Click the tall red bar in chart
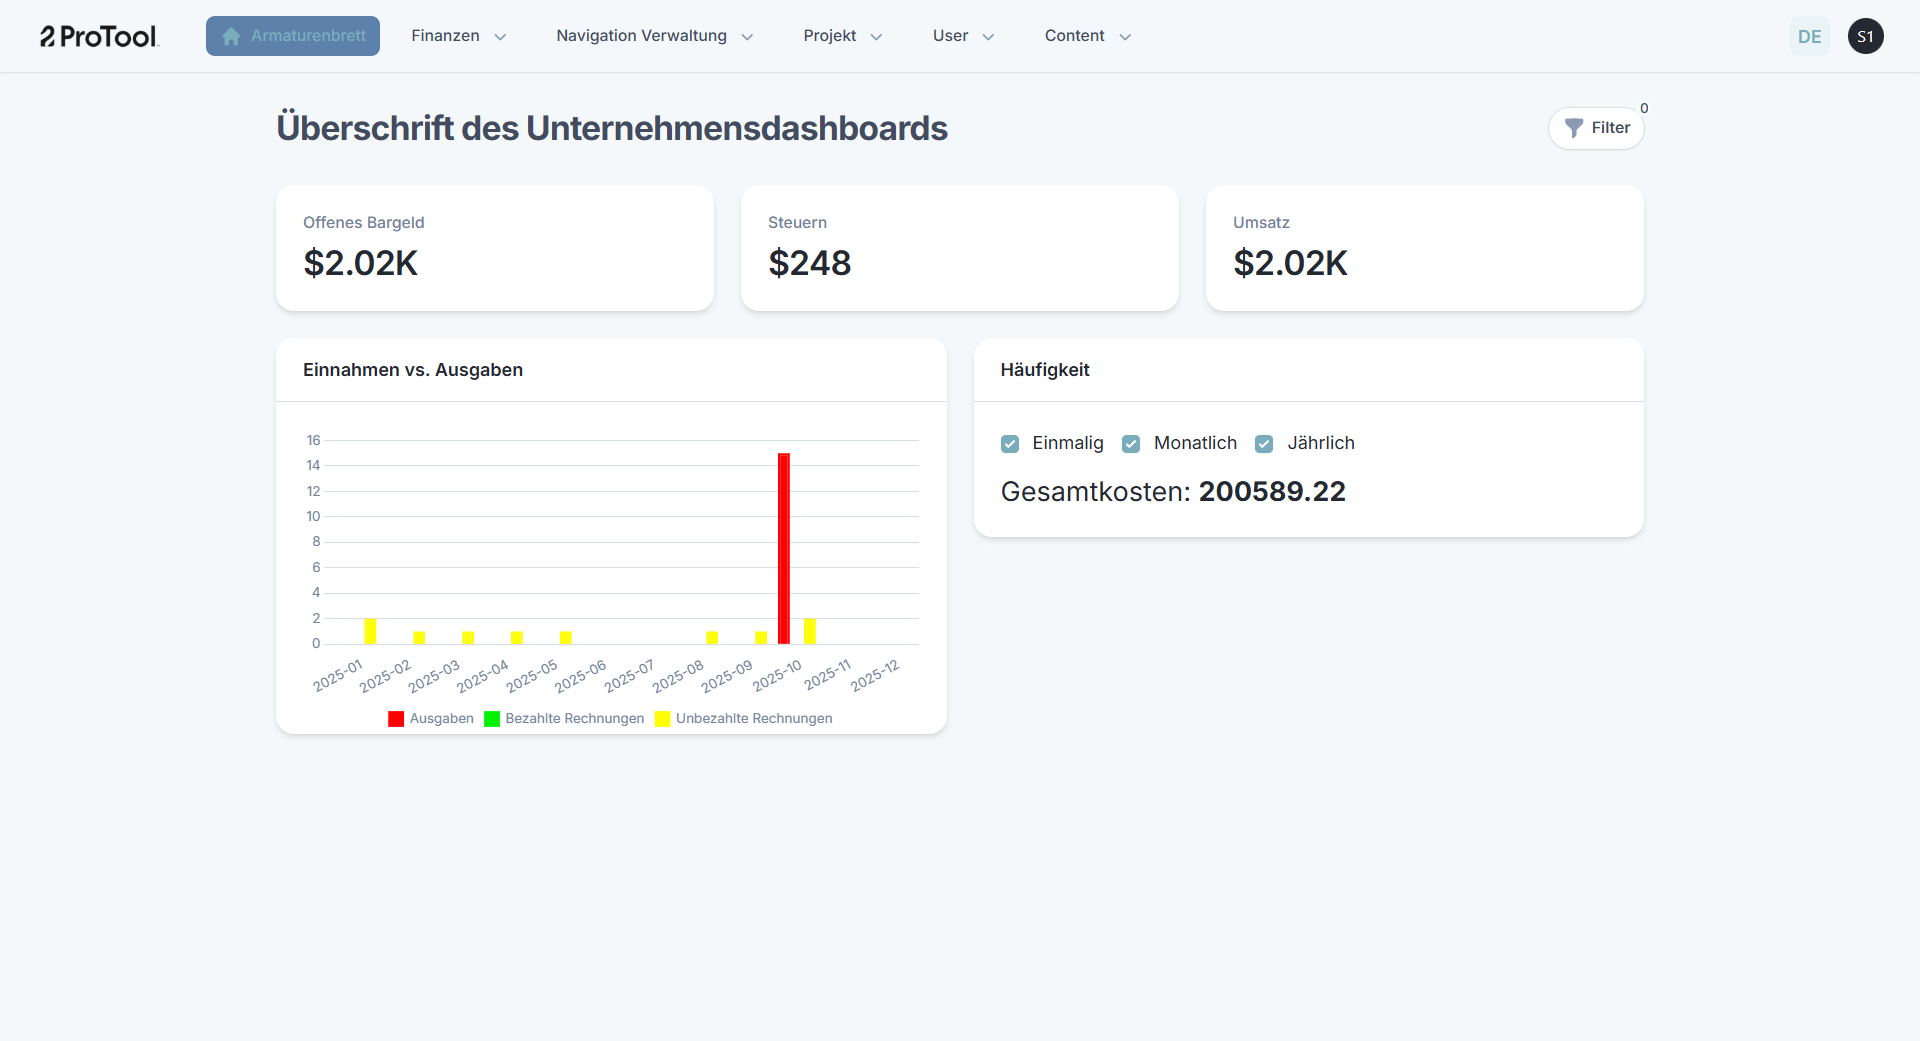The height and width of the screenshot is (1041, 1920). (784, 548)
